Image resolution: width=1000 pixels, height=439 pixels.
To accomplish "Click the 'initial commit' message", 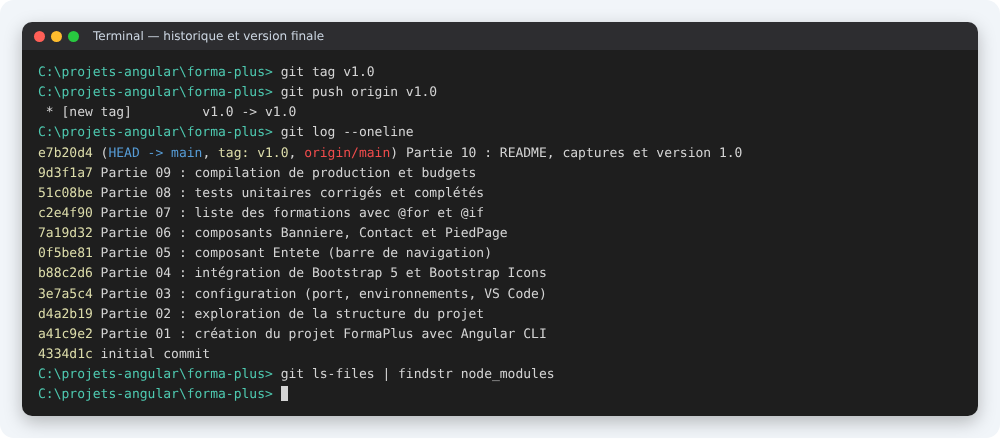I will point(155,354).
